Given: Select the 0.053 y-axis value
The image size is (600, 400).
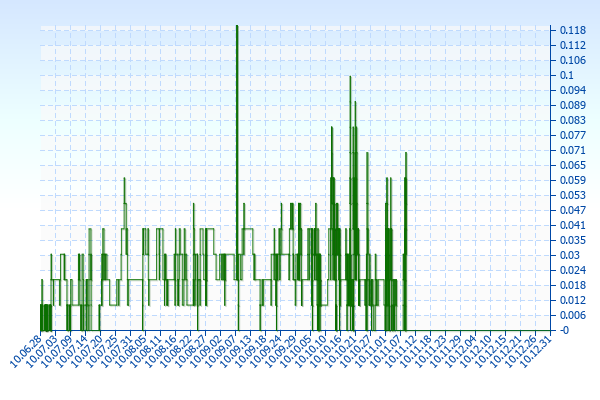Looking at the screenshot, I should point(573,195).
